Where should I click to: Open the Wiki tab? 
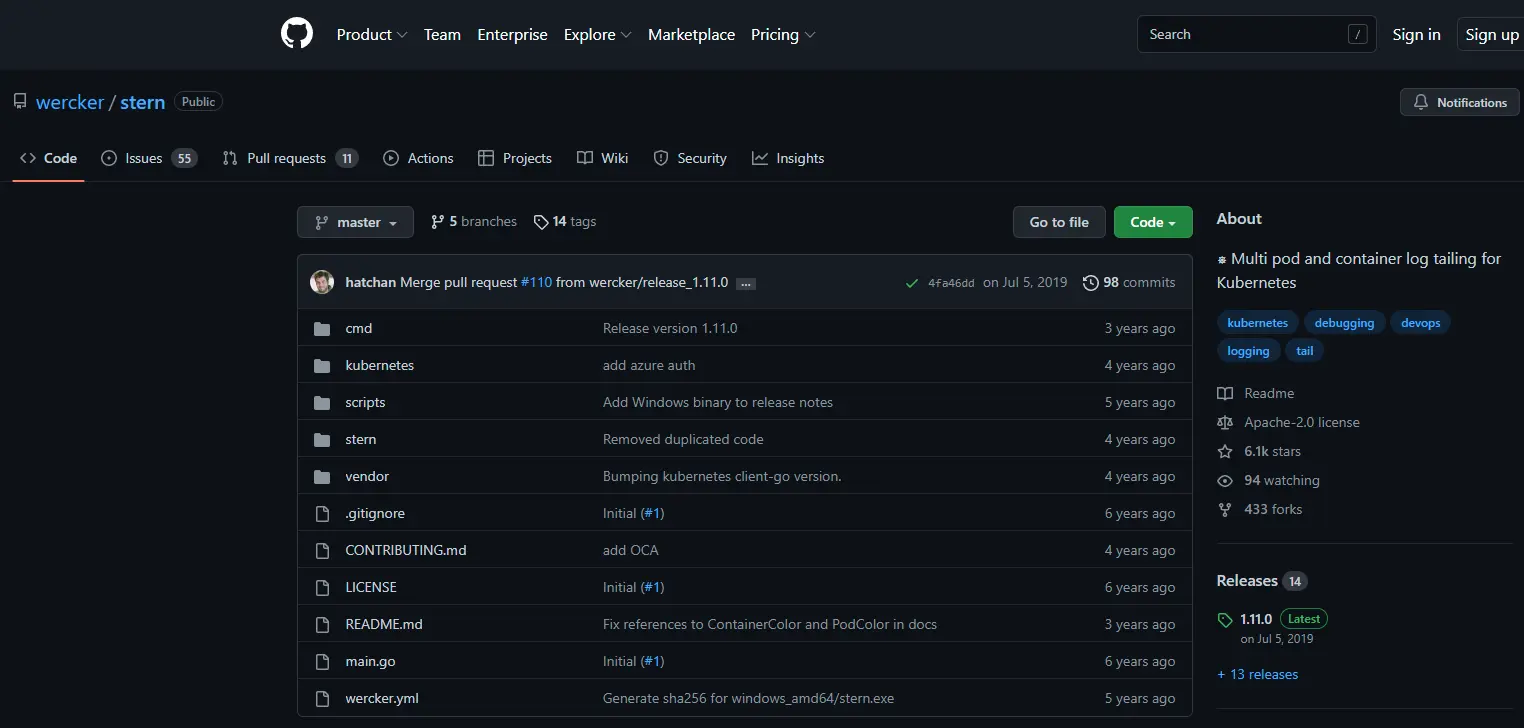603,158
